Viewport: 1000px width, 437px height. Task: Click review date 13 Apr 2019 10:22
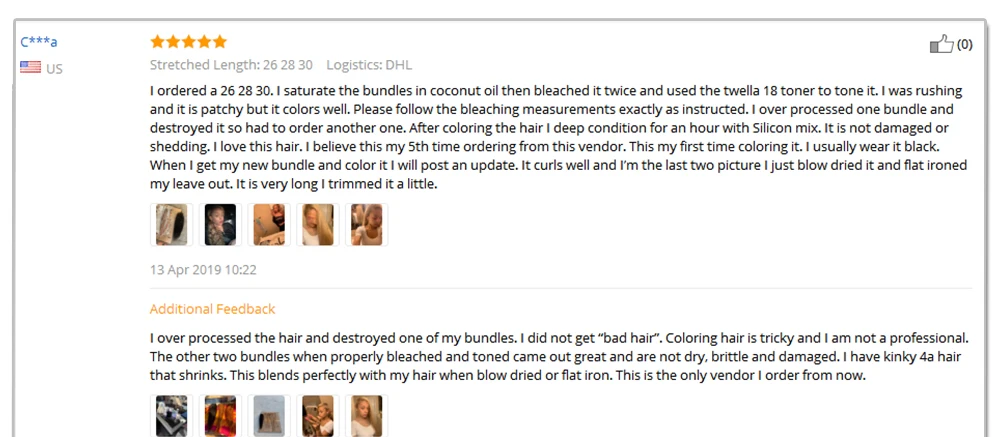coord(203,269)
